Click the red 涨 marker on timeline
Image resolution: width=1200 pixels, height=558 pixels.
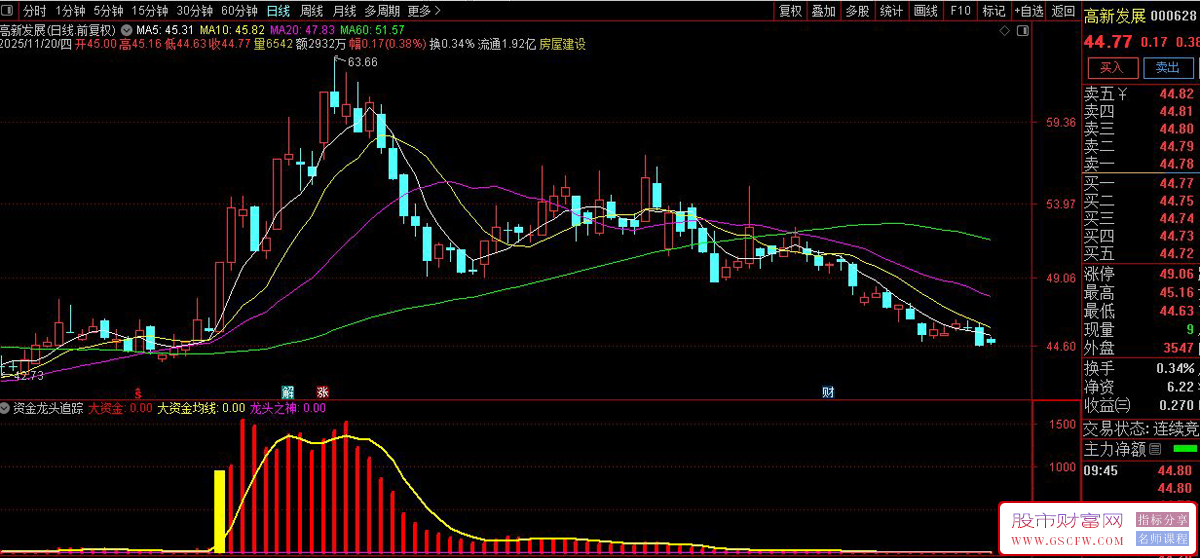coord(322,391)
